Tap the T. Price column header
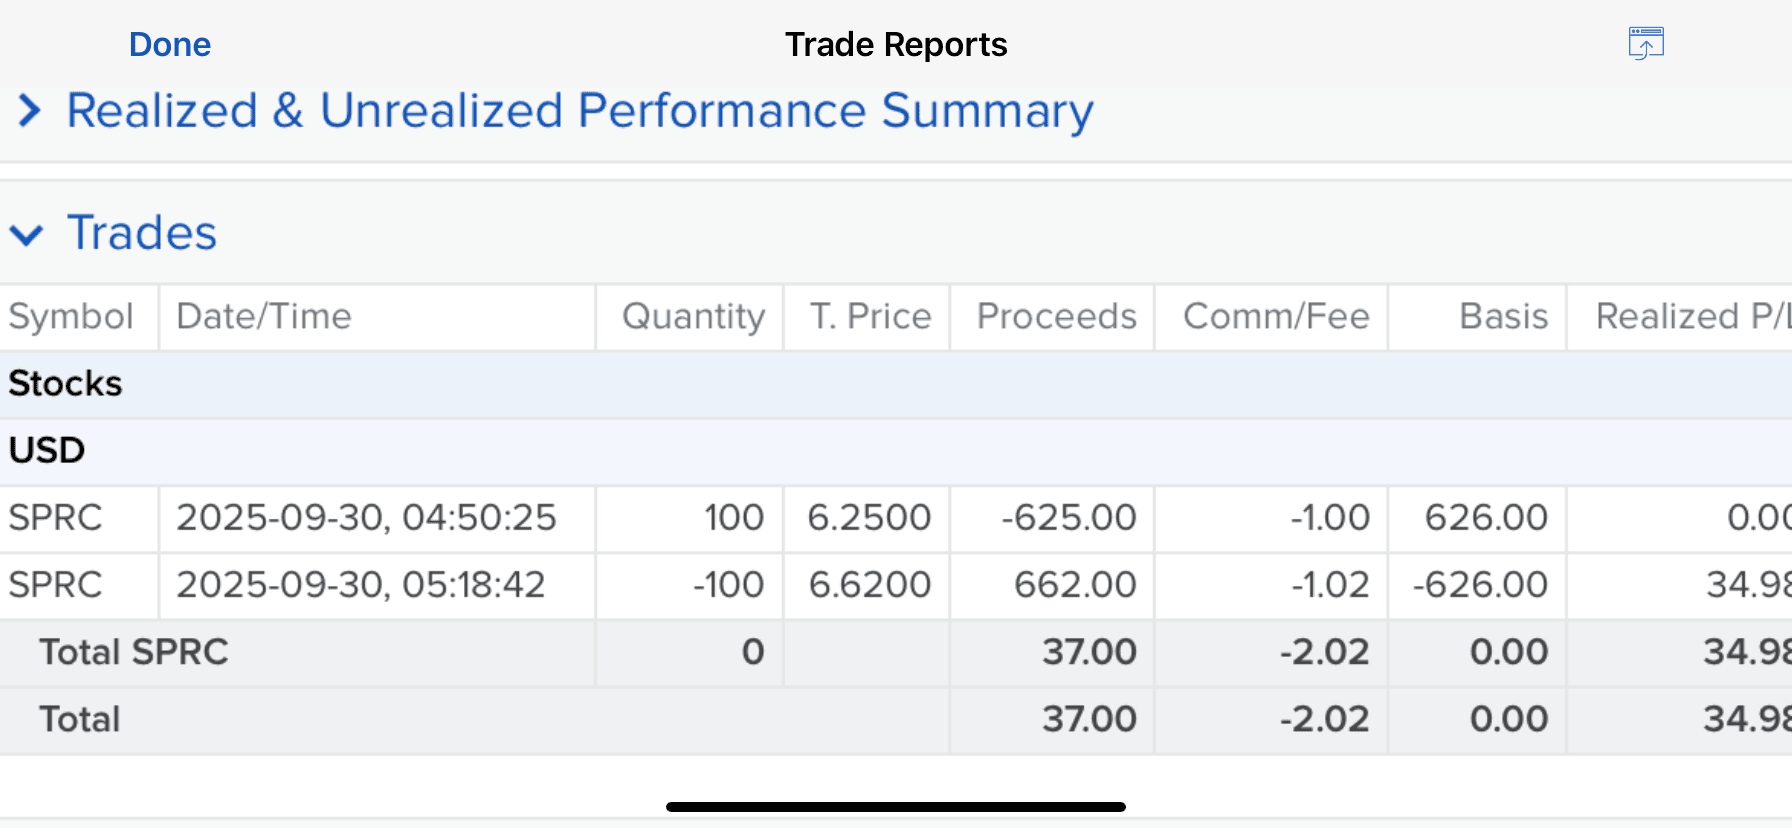The image size is (1792, 828). [x=870, y=317]
